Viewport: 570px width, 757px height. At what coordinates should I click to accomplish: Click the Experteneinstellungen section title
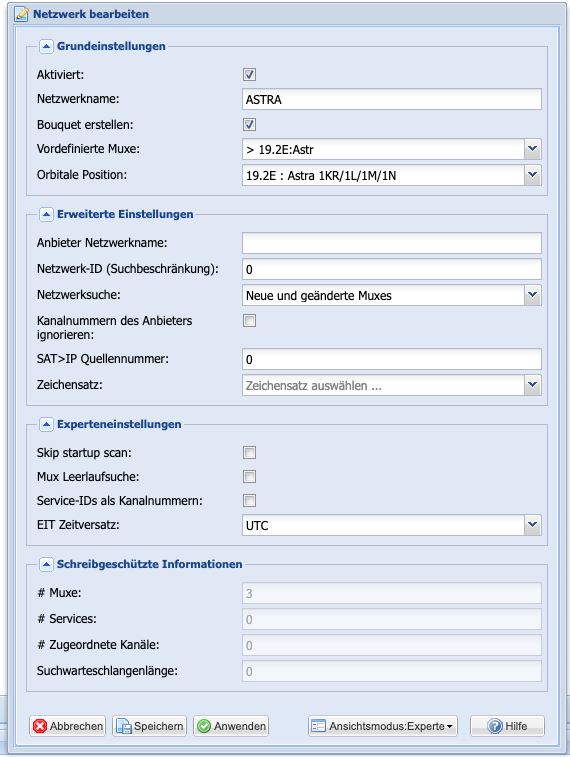[119, 424]
